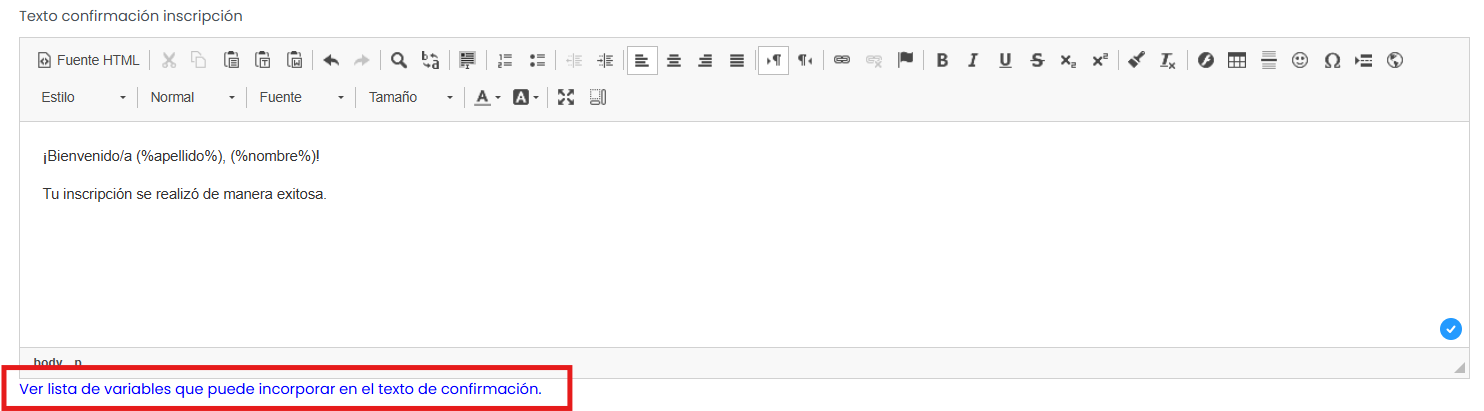Select the Fuente font family dropdown
The image size is (1484, 411).
click(302, 97)
